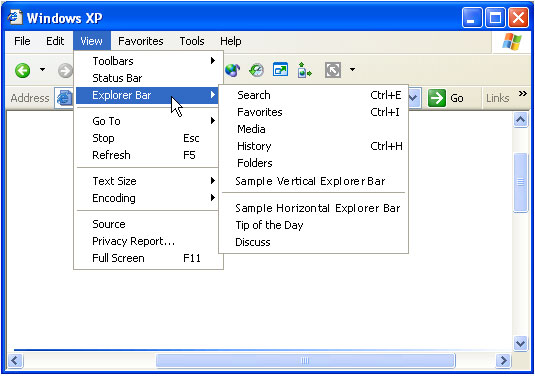Screen dimensions: 535x376
Task: Choose Full Screen in View menu
Action: point(146,258)
